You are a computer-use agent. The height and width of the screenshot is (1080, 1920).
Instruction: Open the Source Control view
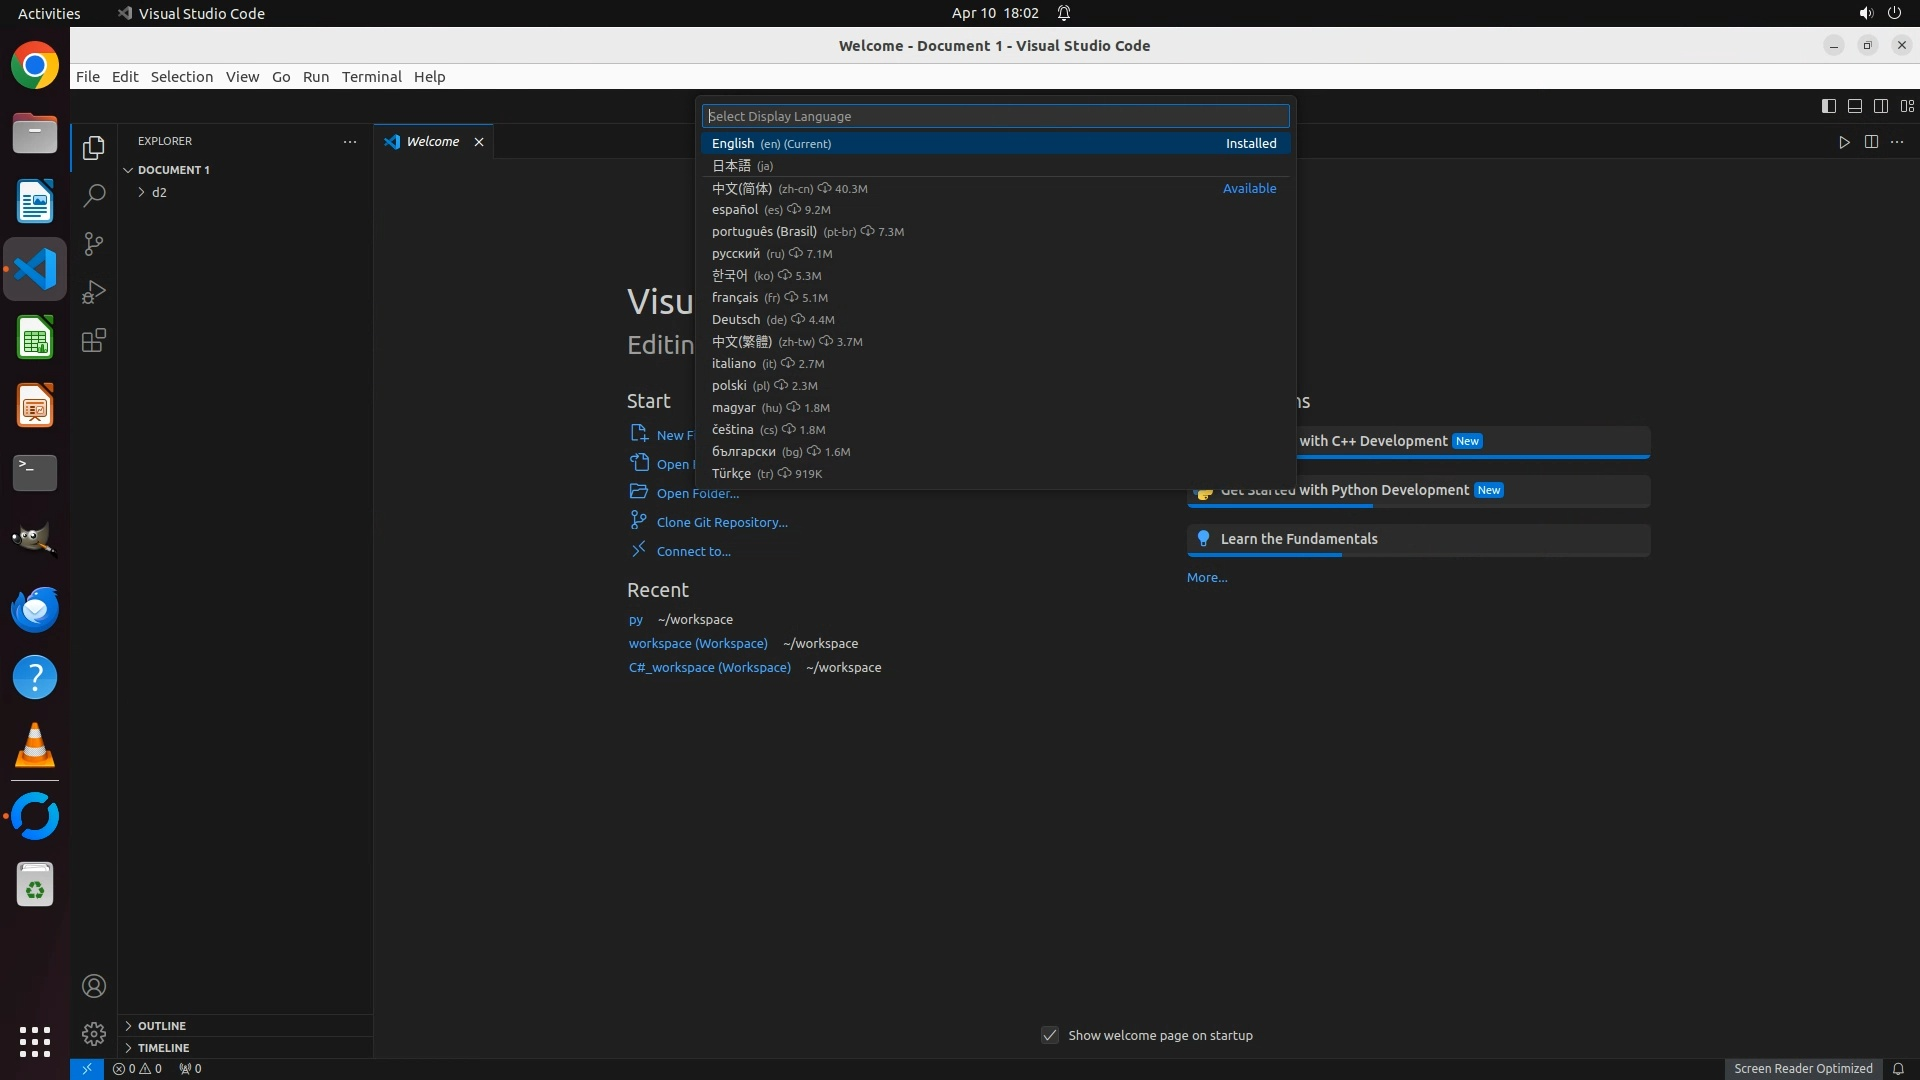pyautogui.click(x=94, y=244)
